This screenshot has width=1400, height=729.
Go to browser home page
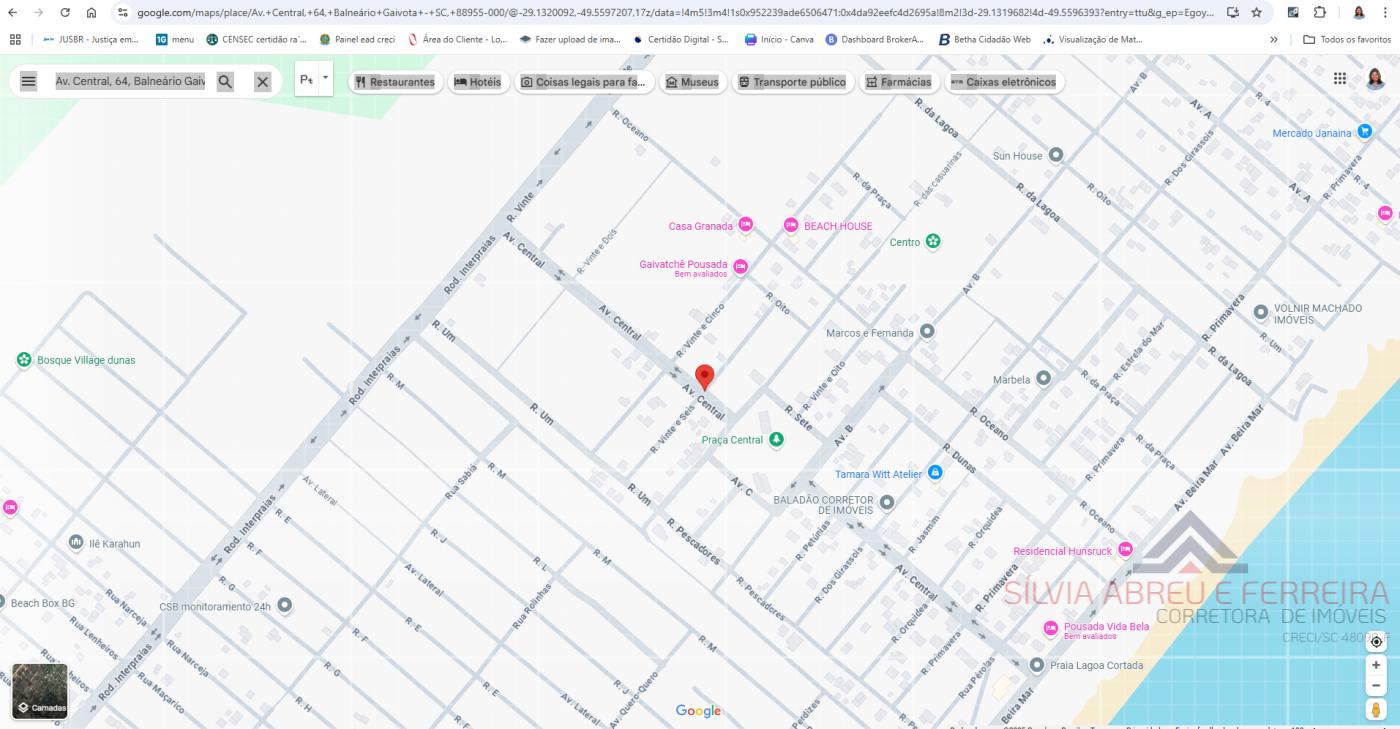click(x=91, y=12)
